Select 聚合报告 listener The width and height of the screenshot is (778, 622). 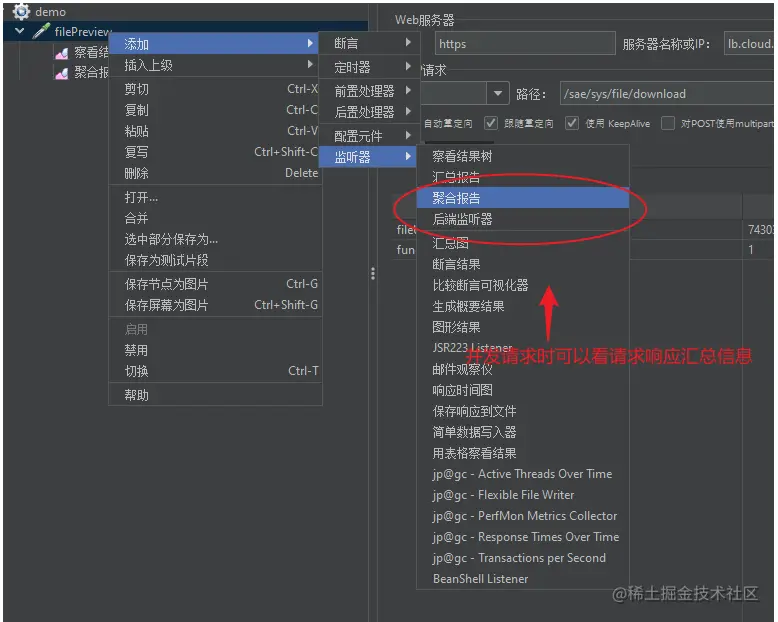point(523,198)
